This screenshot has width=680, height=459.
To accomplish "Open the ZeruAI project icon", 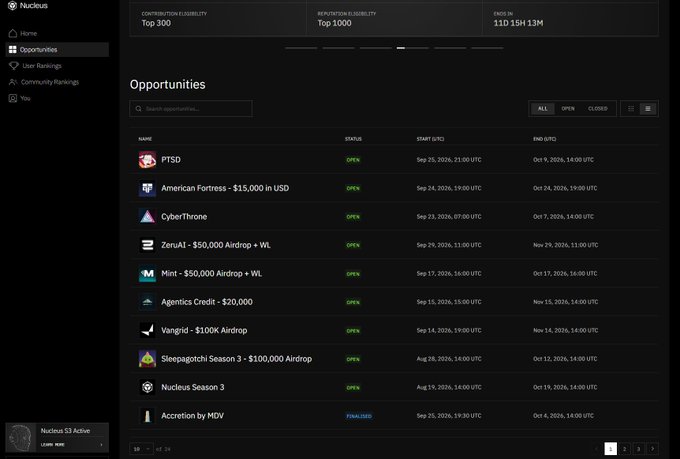I will 147,245.
